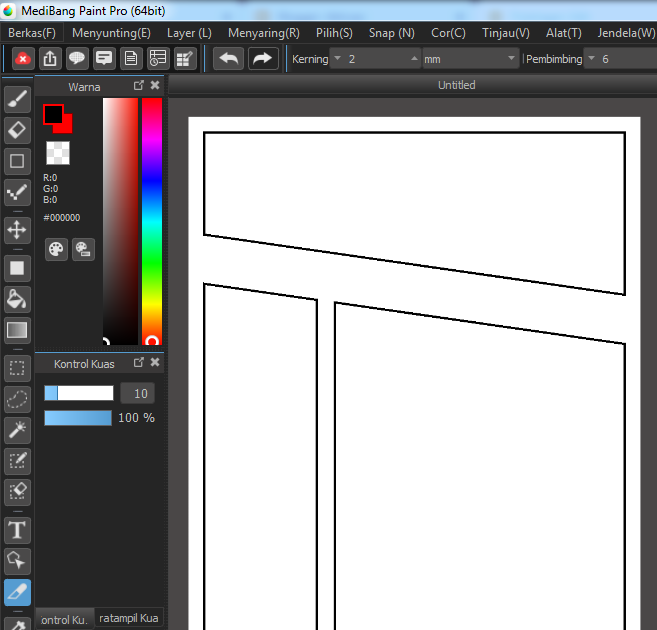Open the Pilih(S) menu
This screenshot has width=657, height=630.
tap(334, 33)
